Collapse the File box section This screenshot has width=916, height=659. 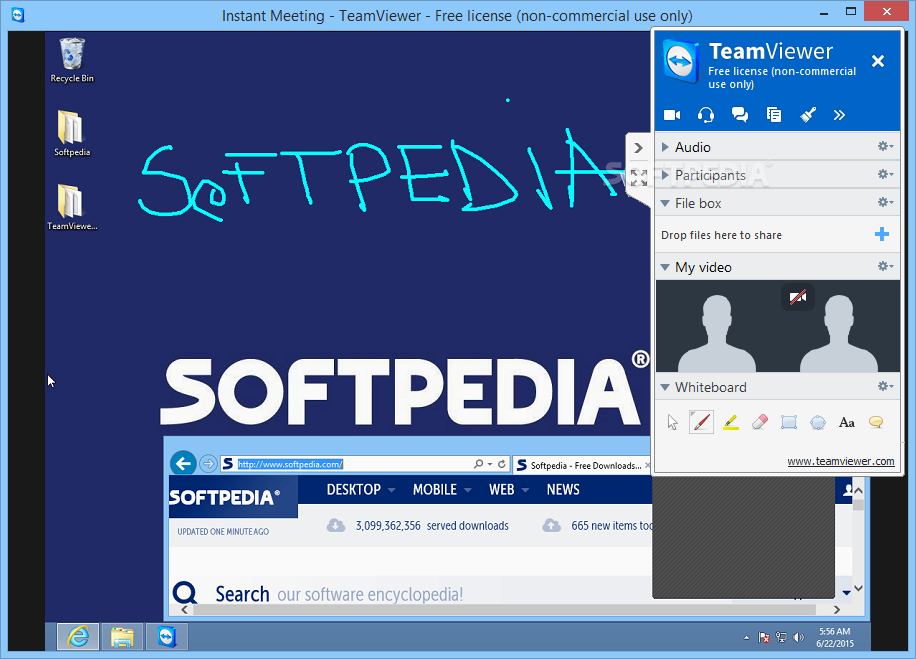pos(665,203)
